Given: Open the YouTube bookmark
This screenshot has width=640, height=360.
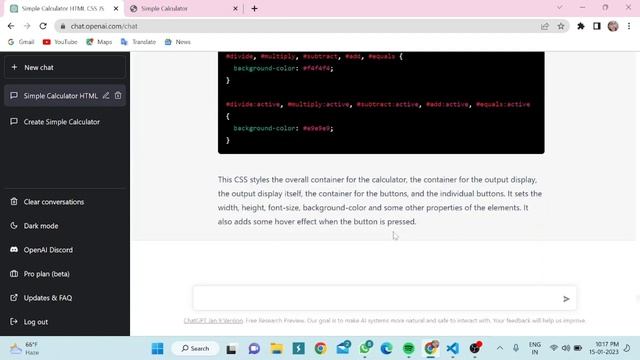Looking at the screenshot, I should coord(60,42).
